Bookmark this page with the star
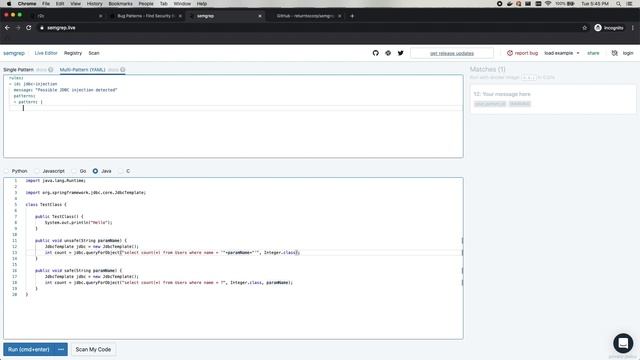This screenshot has width=640, height=360. [x=584, y=28]
